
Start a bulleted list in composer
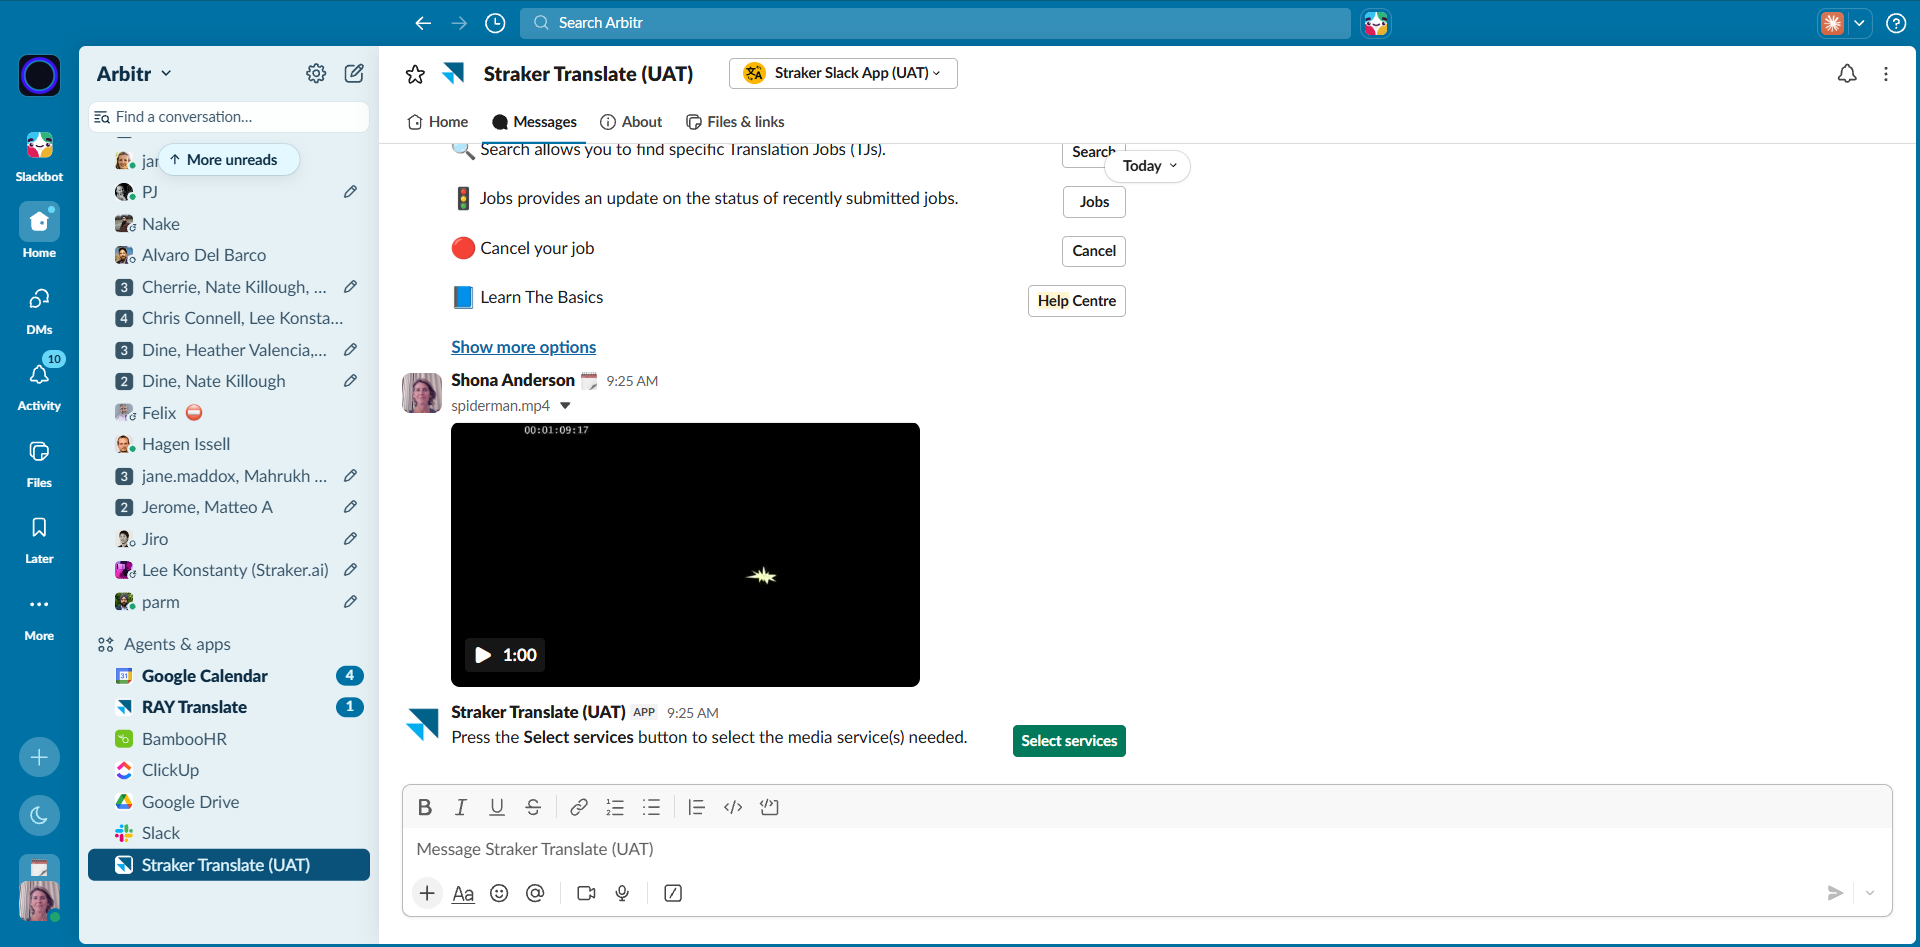651,807
